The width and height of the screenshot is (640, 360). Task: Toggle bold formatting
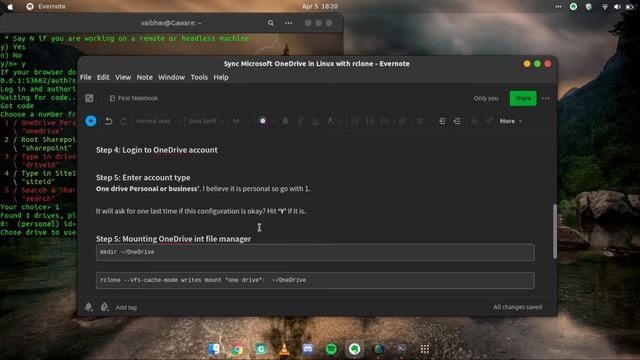285,121
